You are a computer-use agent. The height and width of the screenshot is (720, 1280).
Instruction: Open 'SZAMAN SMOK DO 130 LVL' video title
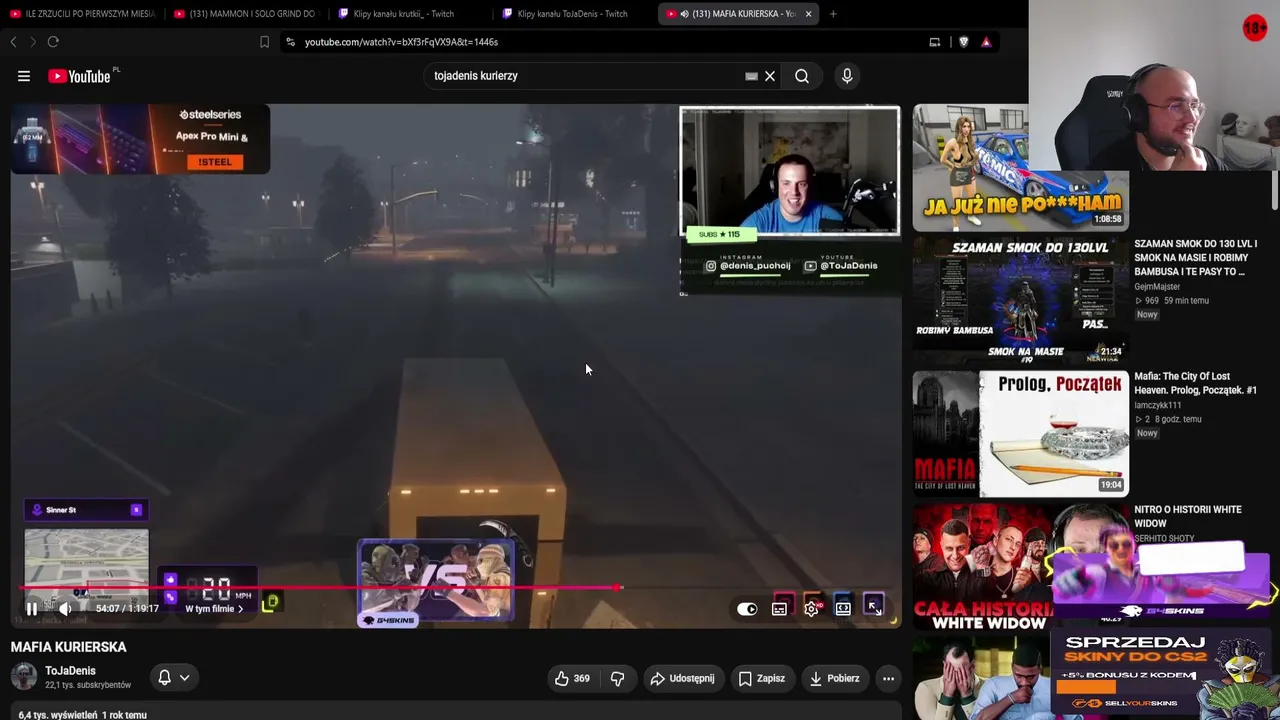[x=1195, y=258]
